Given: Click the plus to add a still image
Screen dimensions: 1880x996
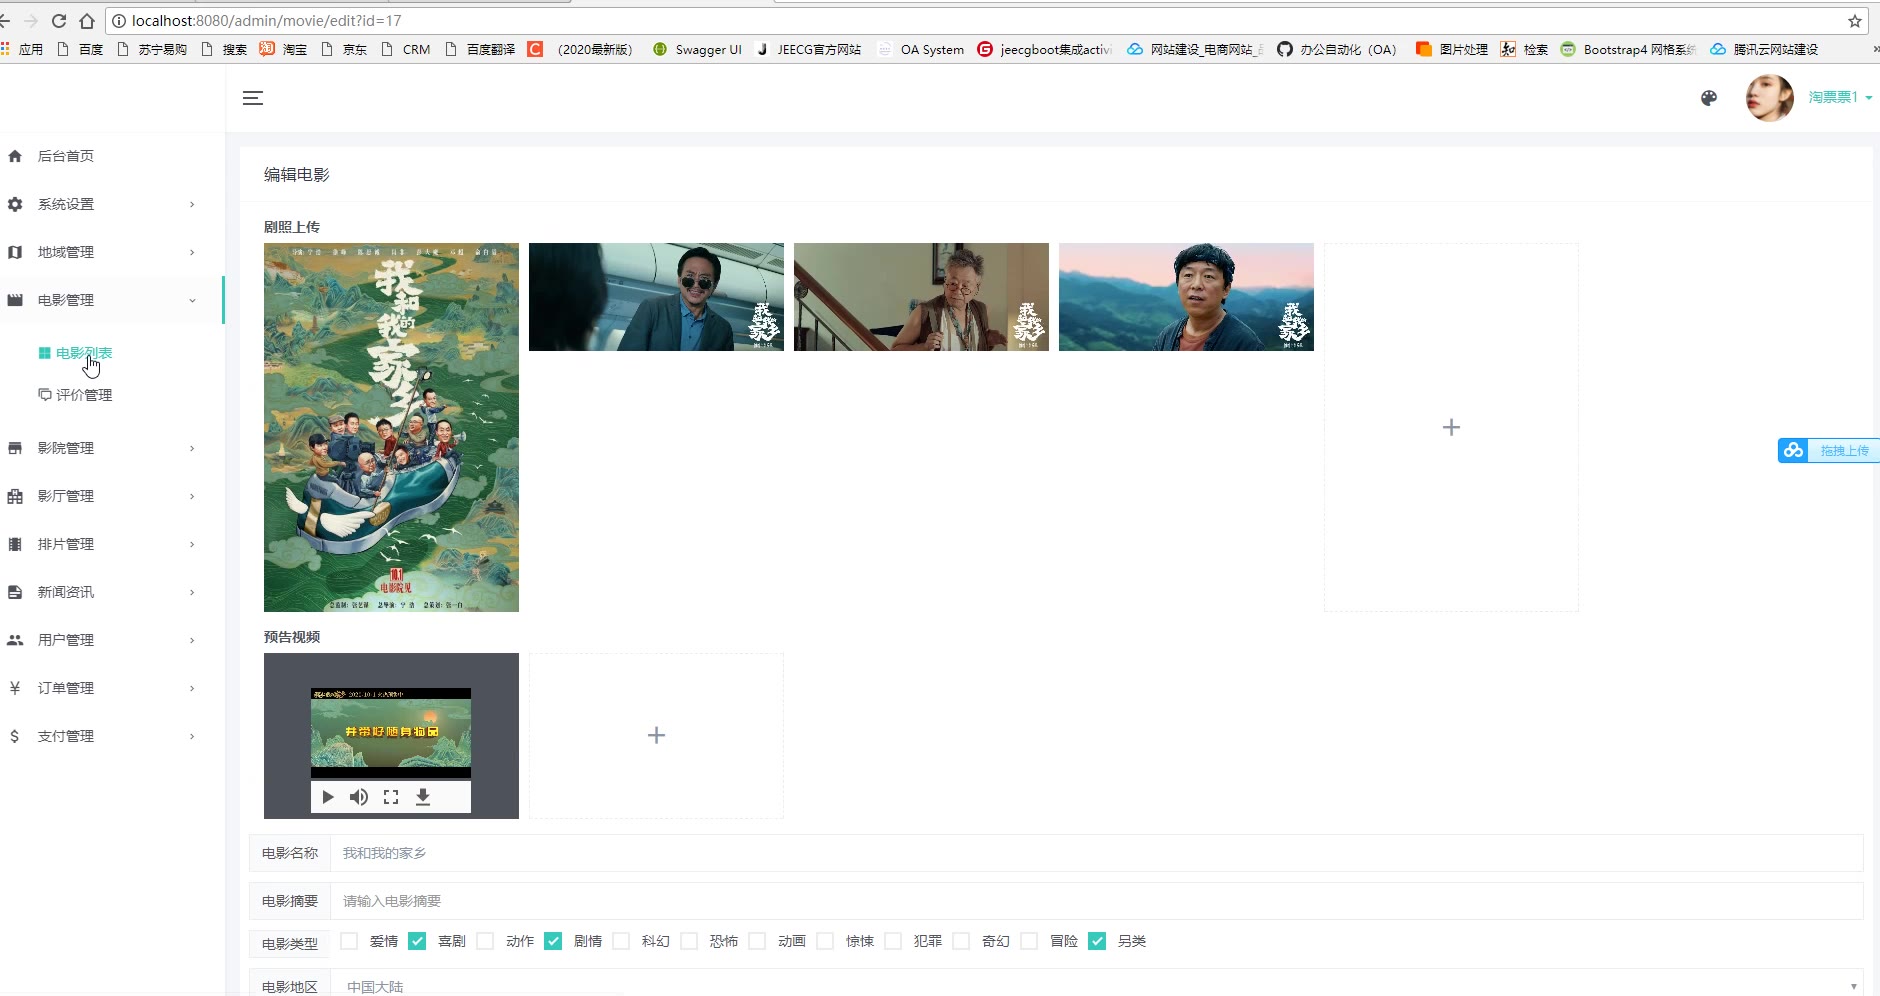Looking at the screenshot, I should tap(1451, 427).
